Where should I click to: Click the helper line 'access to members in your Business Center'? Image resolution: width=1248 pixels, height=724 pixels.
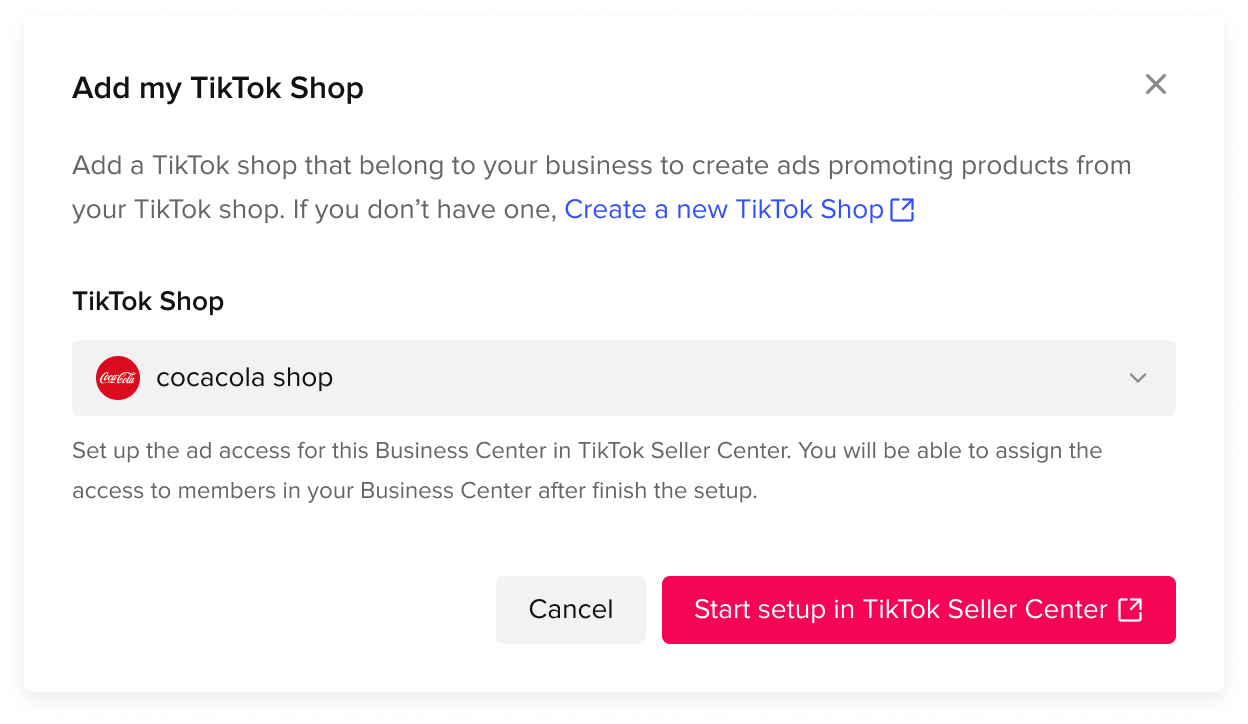pos(414,492)
